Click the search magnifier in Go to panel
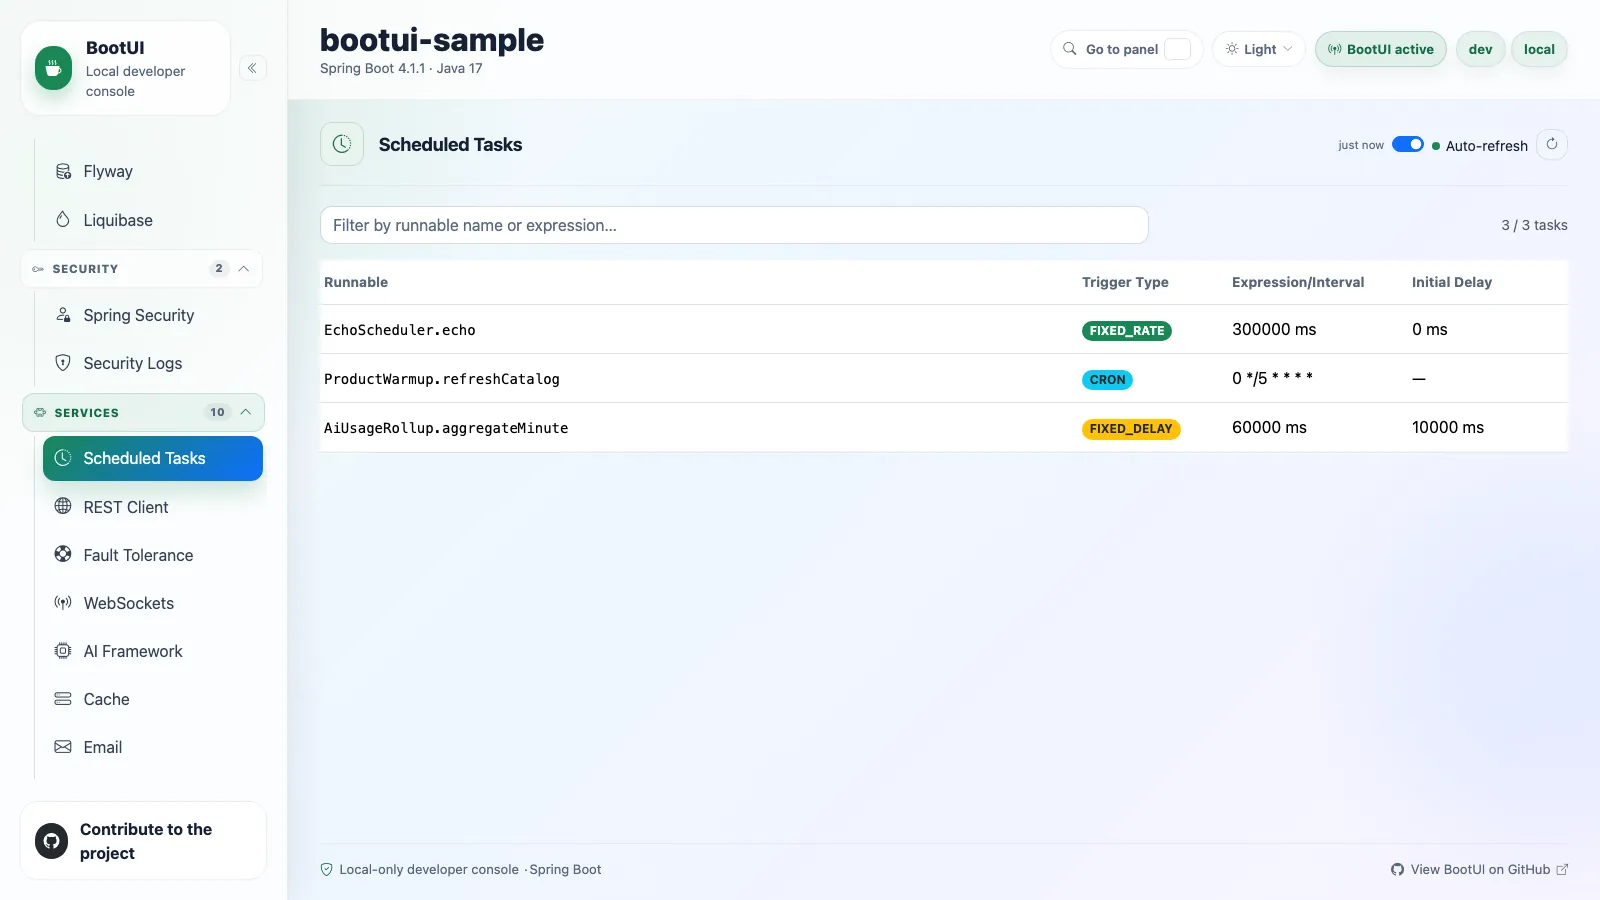This screenshot has width=1600, height=900. (1070, 49)
